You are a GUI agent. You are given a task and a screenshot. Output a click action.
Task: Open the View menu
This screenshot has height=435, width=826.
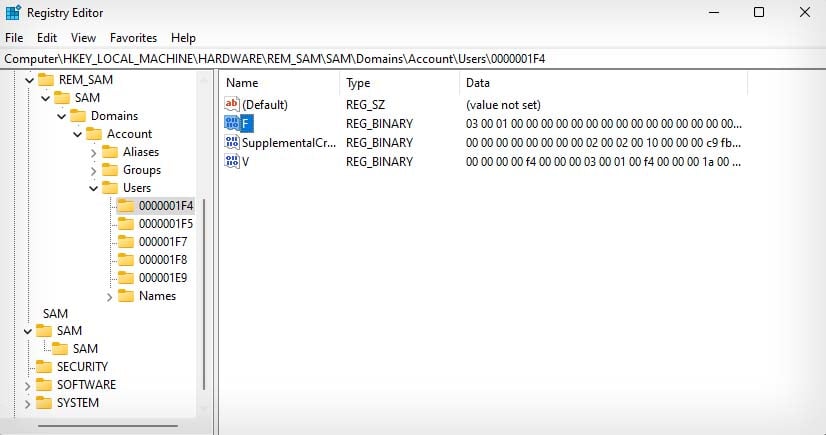point(84,38)
